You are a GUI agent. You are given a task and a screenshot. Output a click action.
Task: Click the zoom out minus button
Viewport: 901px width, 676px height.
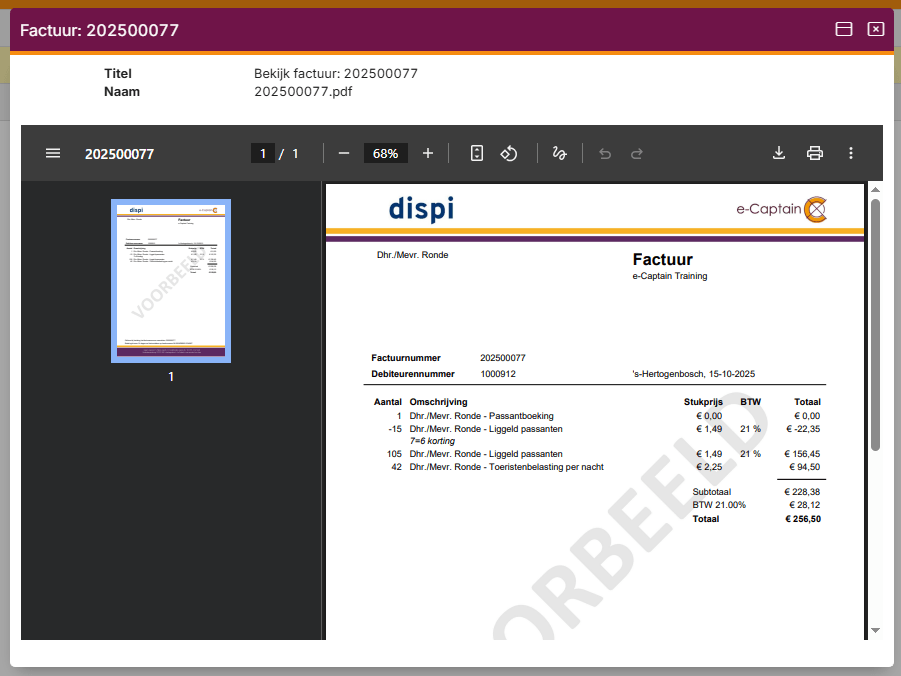(x=344, y=153)
